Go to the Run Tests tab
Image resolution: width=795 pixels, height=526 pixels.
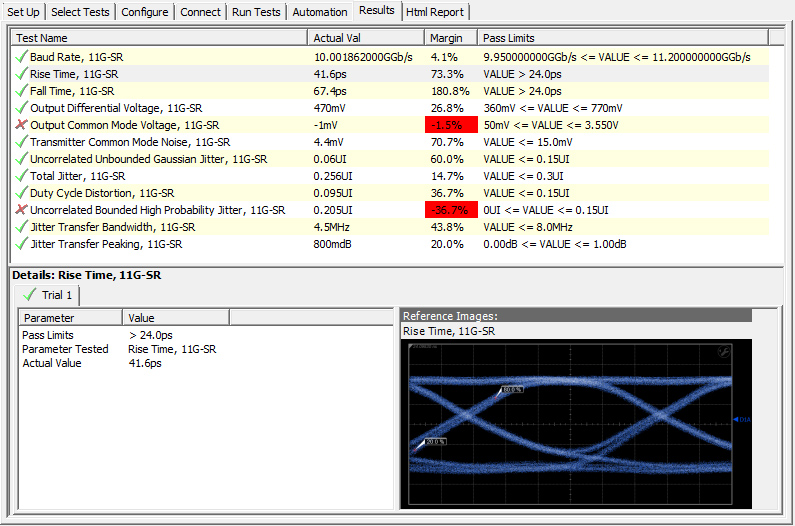point(256,12)
